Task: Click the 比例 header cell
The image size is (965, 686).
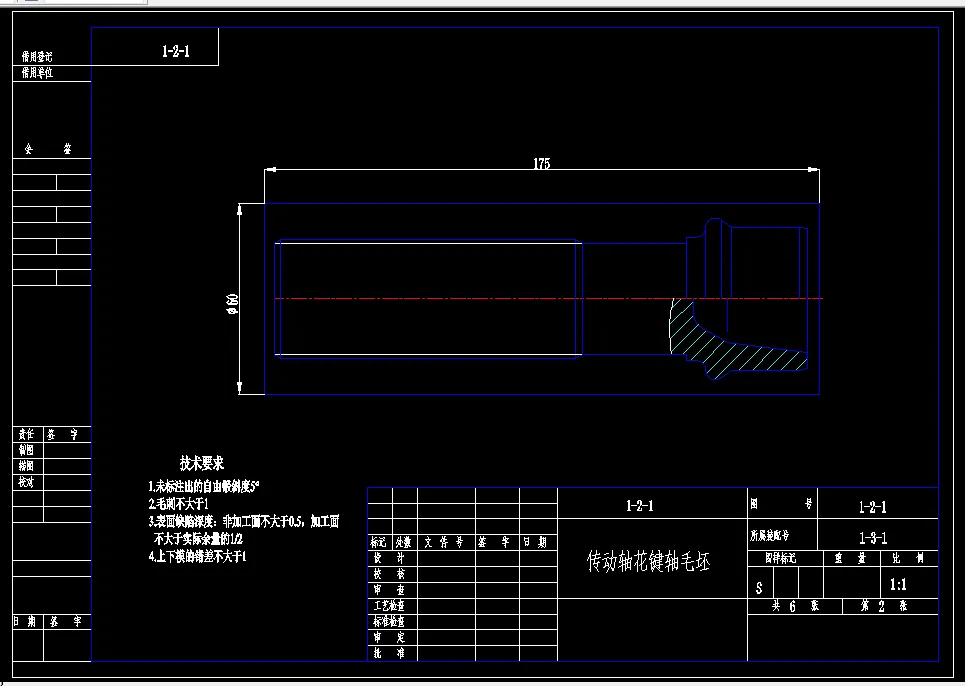Action: 908,558
